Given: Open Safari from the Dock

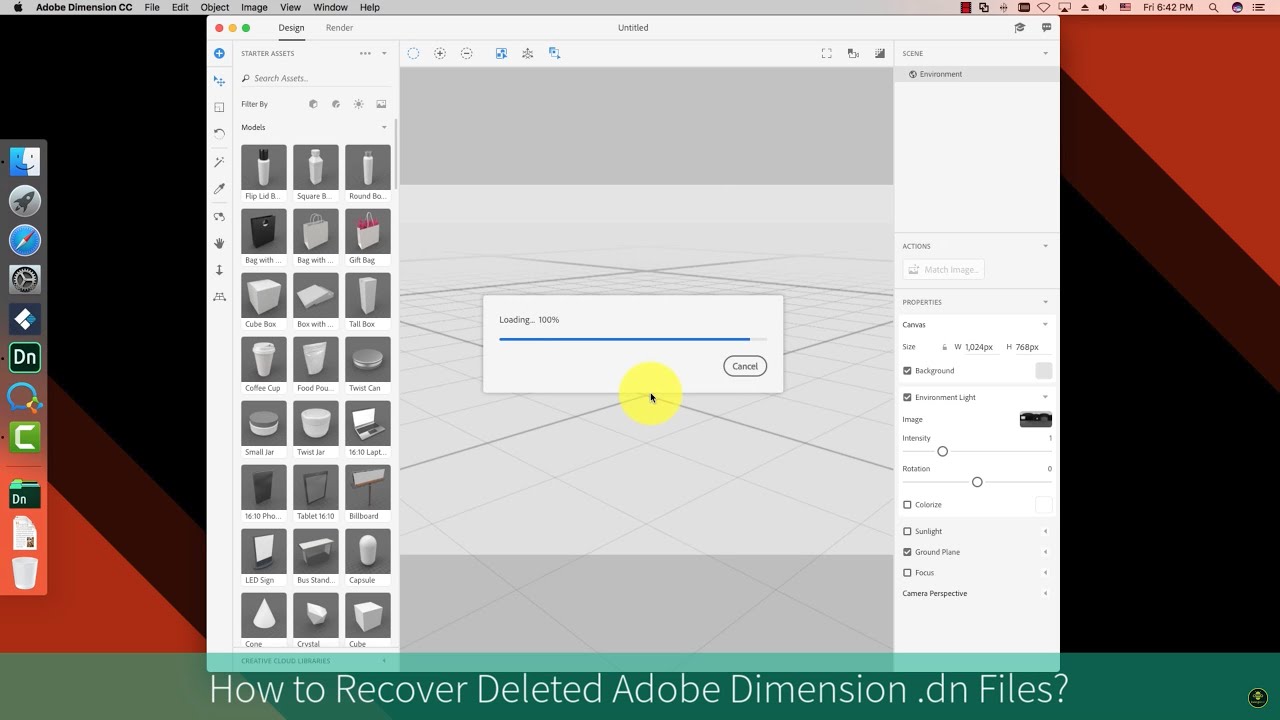Looking at the screenshot, I should click(x=25, y=240).
